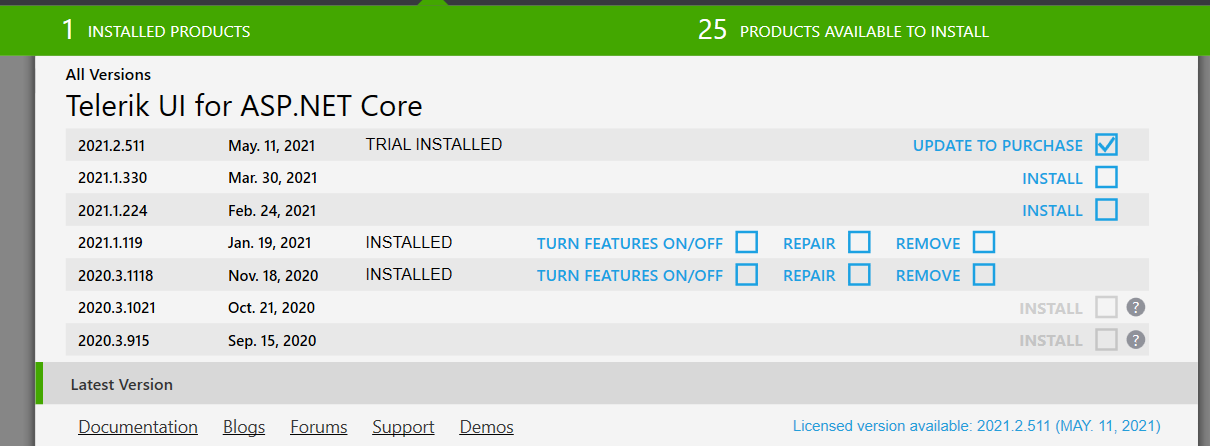The image size is (1210, 446).
Task: Click the Update to Purchase link
Action: coord(997,146)
